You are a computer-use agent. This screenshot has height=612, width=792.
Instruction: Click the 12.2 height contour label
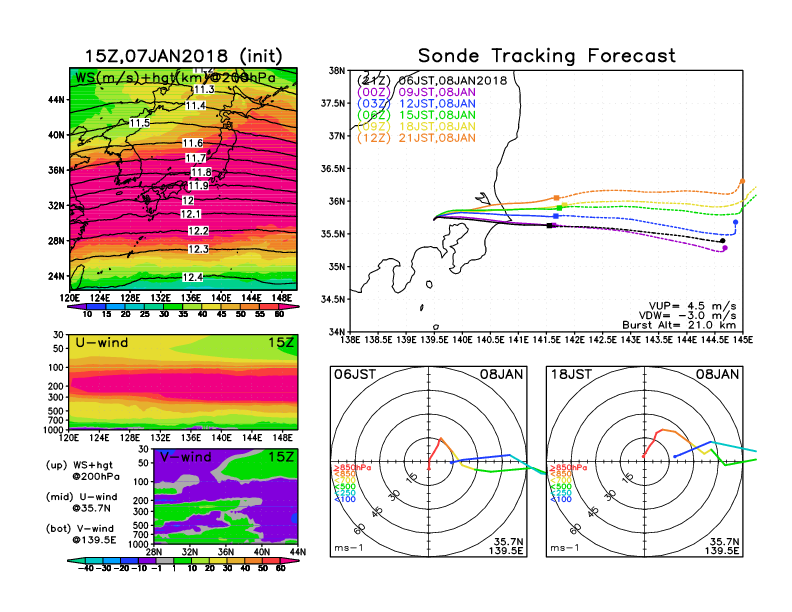click(198, 231)
